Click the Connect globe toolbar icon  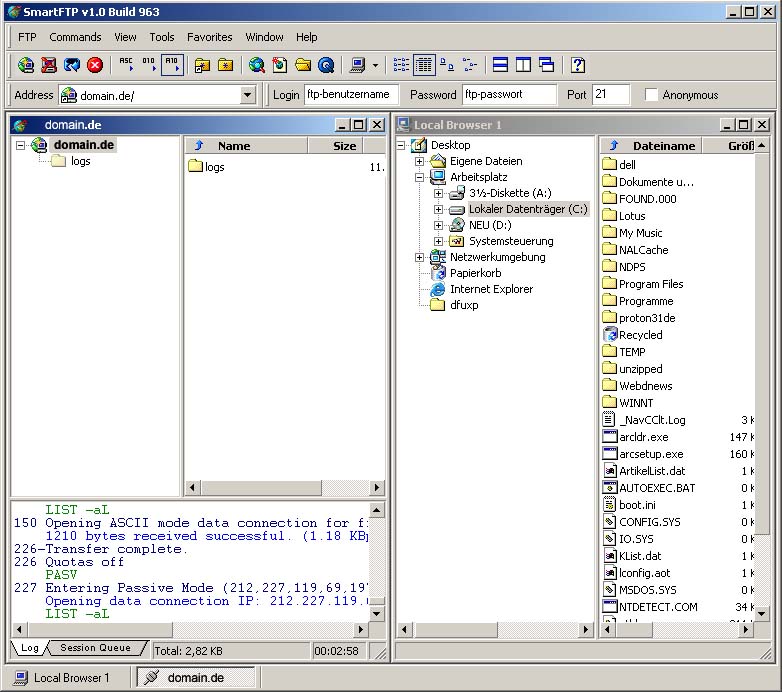point(26,65)
